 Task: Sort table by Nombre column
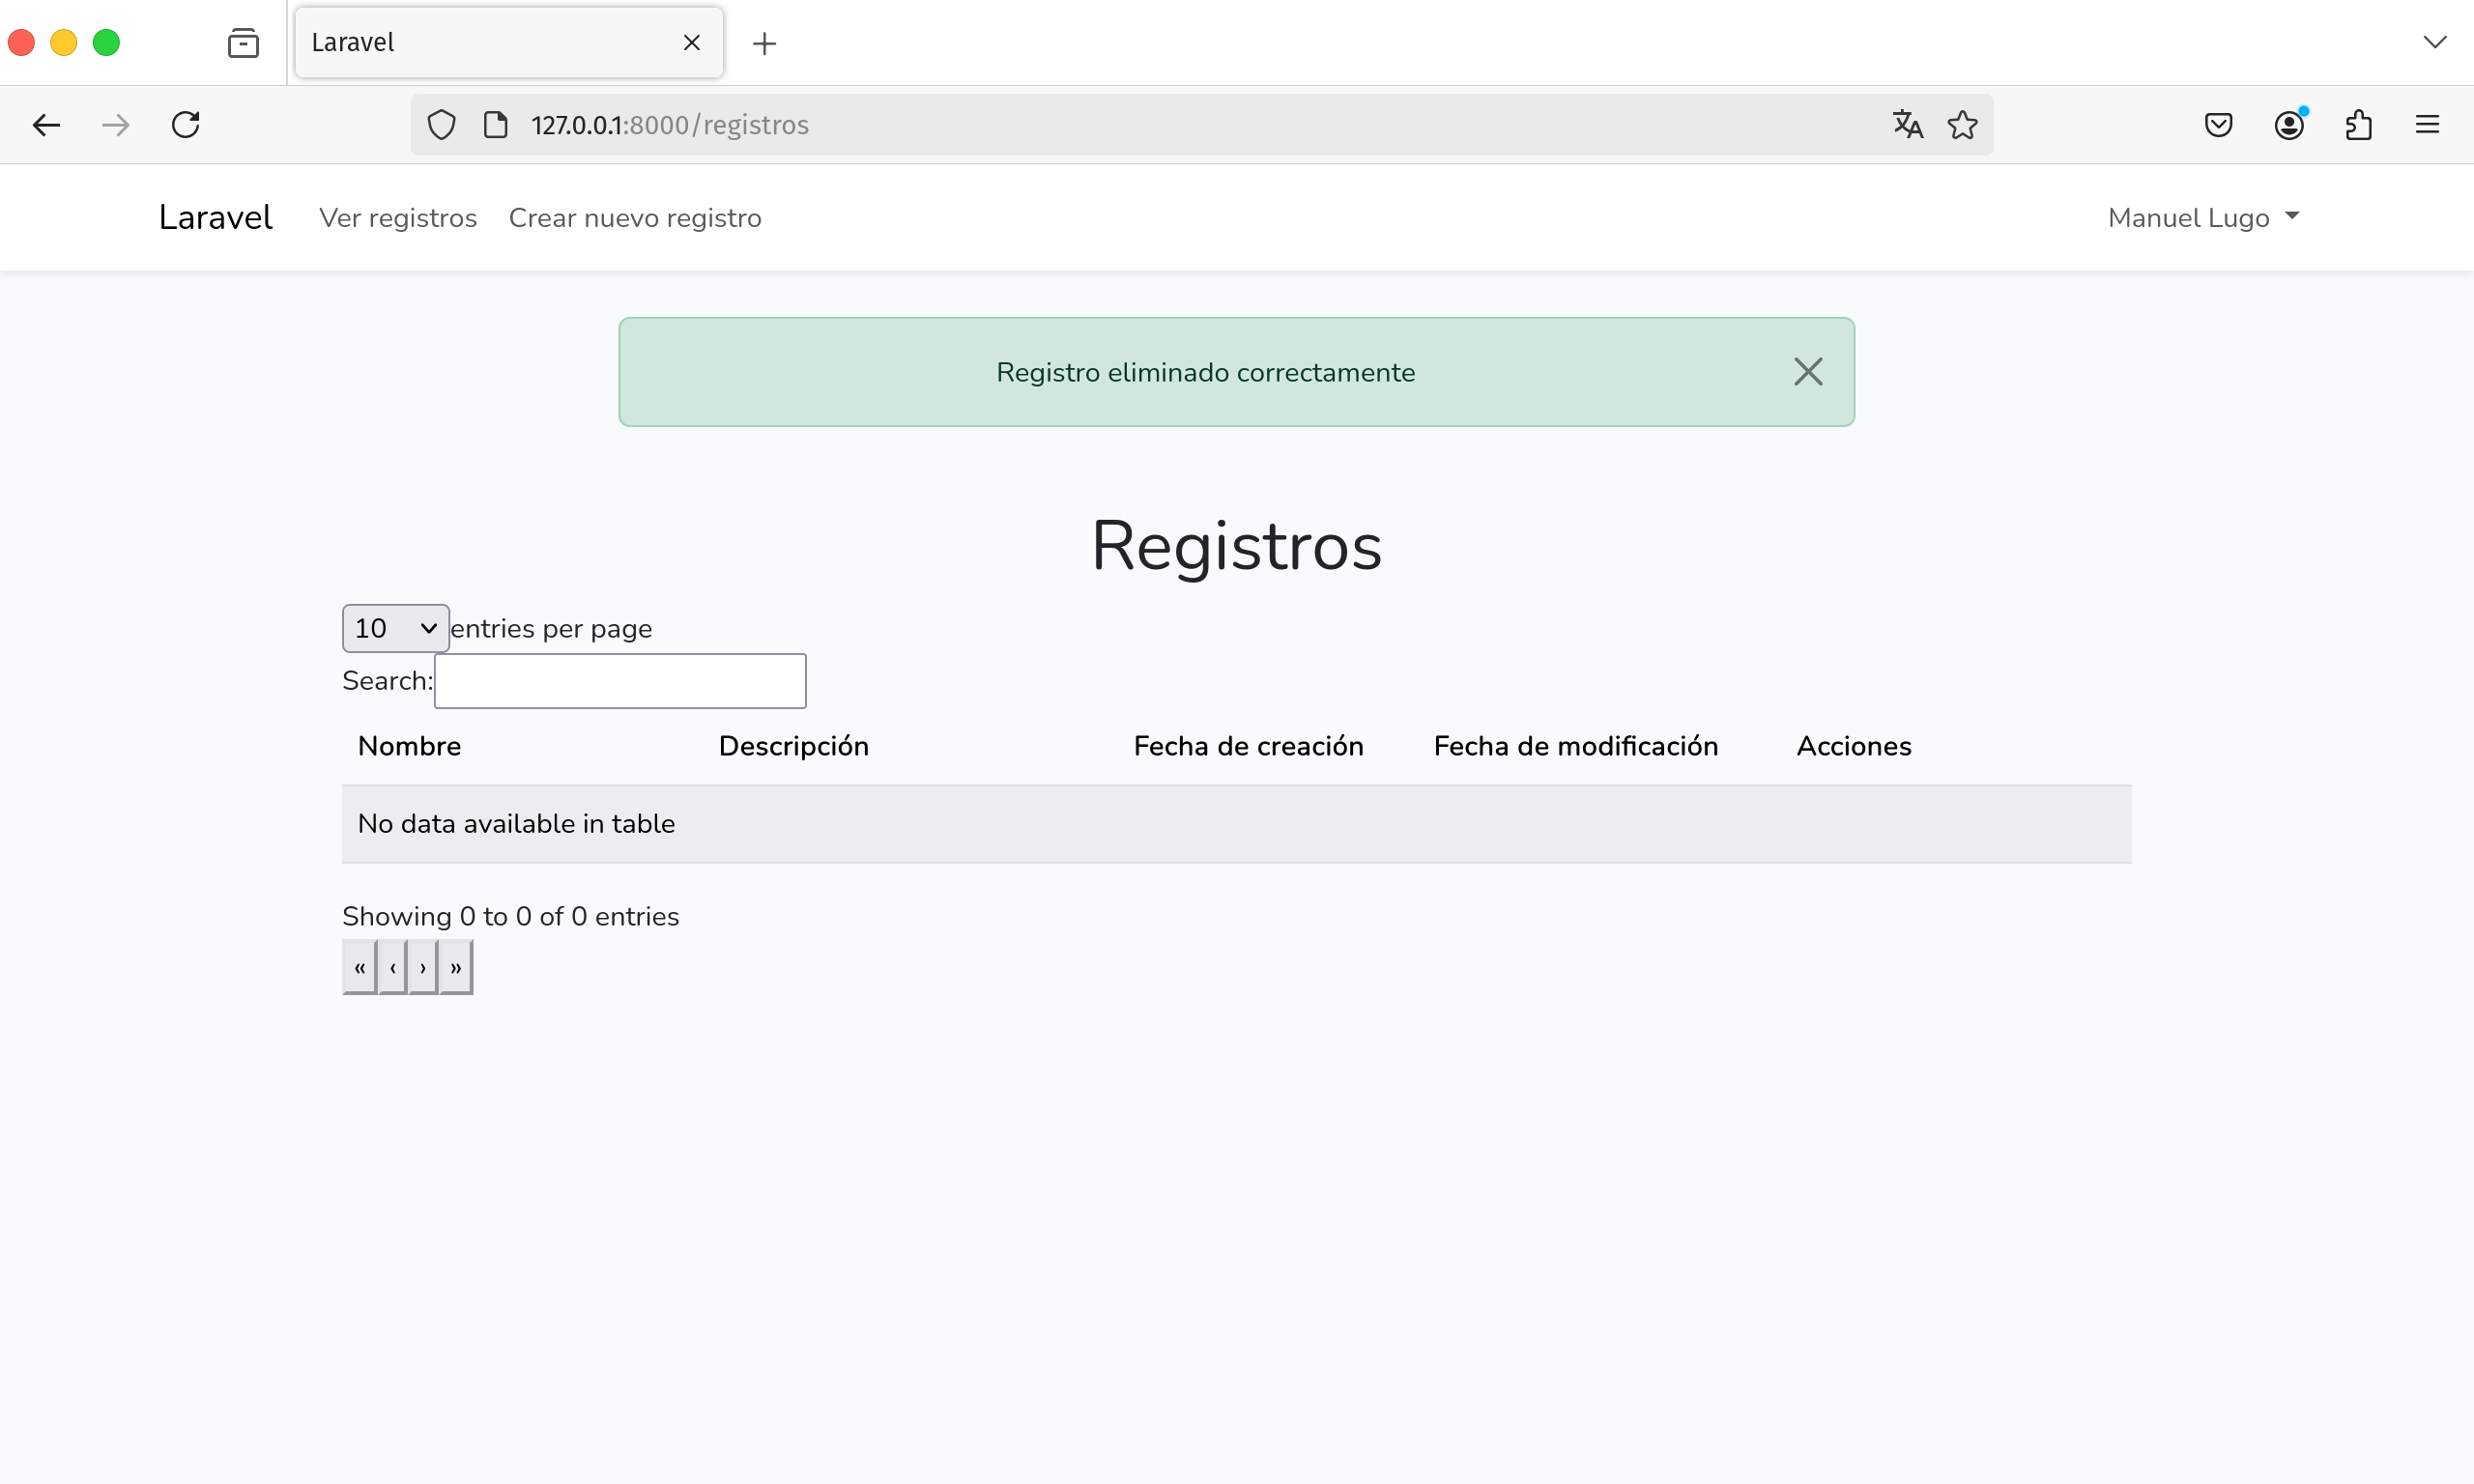point(410,746)
